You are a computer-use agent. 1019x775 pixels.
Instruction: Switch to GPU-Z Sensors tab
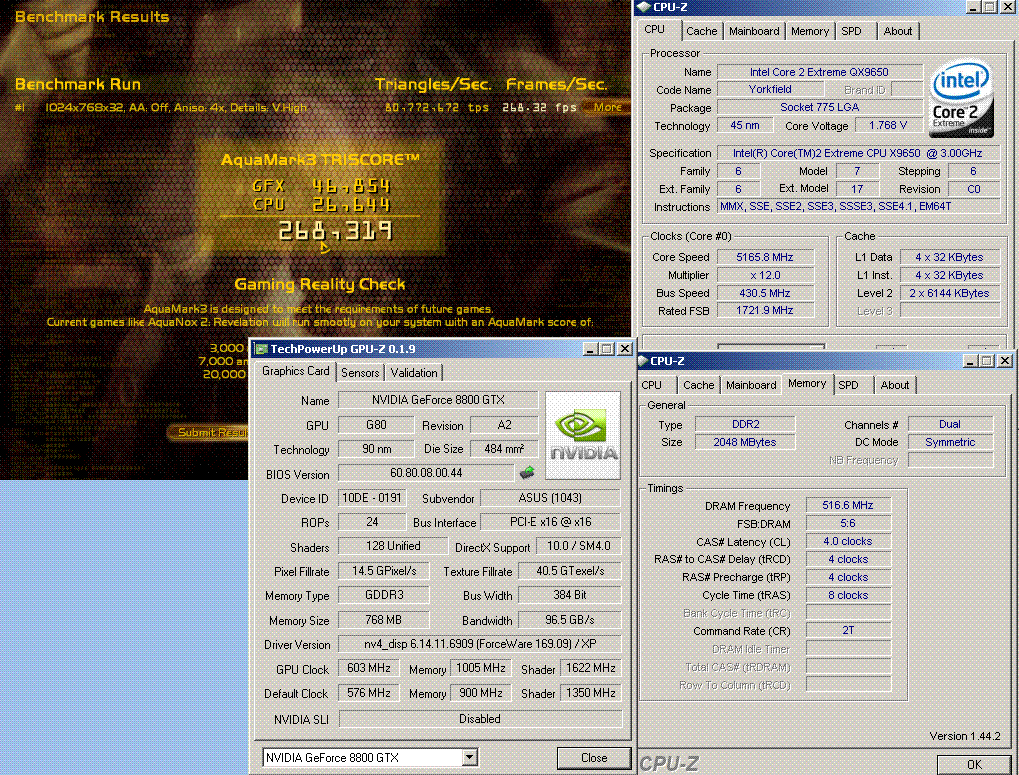[x=360, y=373]
